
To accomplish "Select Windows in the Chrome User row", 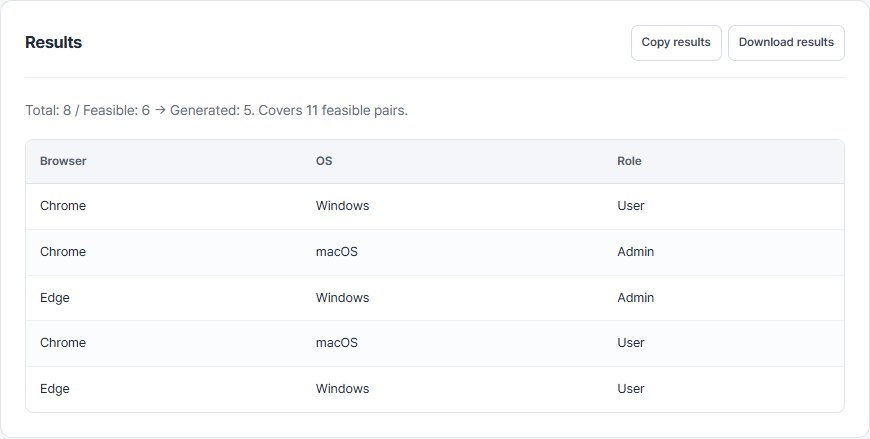I will coord(342,206).
